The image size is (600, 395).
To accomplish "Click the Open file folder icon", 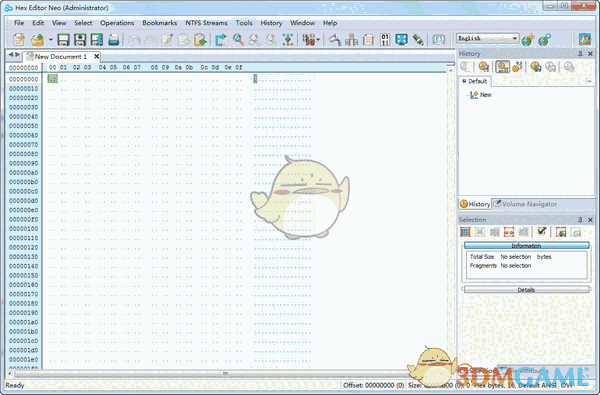I will click(38, 39).
